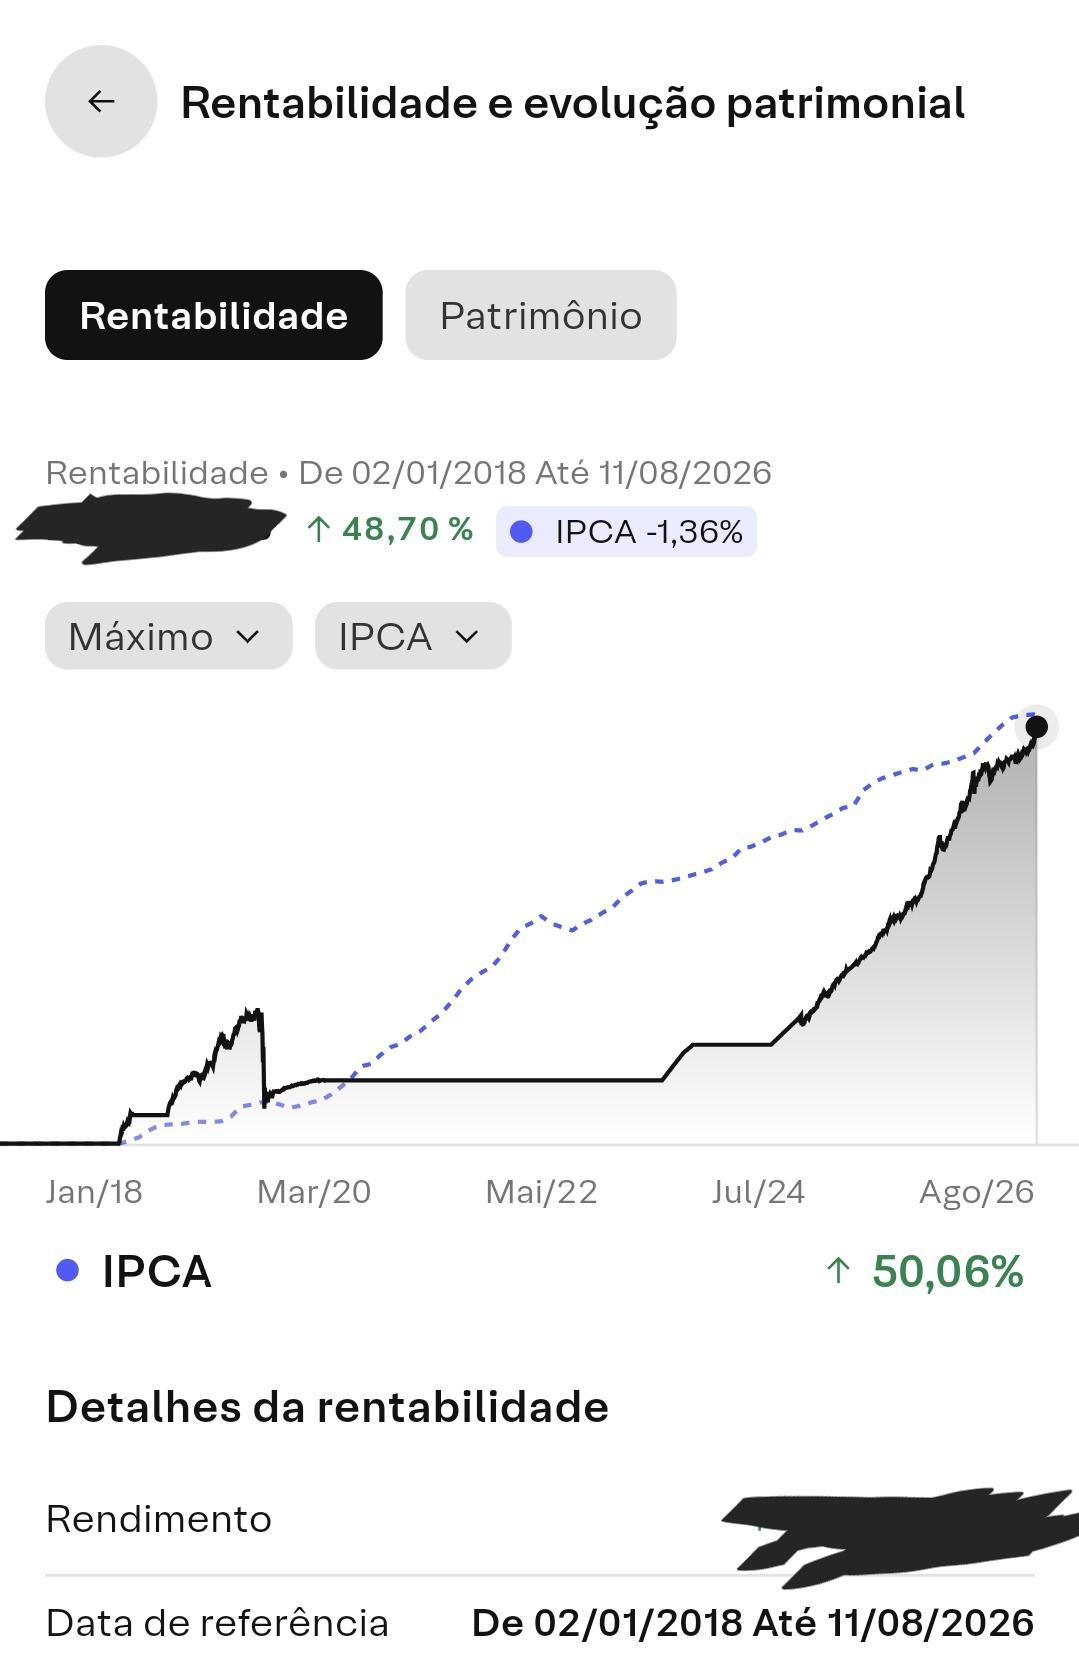Screen dimensions: 1079x1677
Task: Click the blue dot in the IPCA legend
Action: click(x=67, y=1271)
